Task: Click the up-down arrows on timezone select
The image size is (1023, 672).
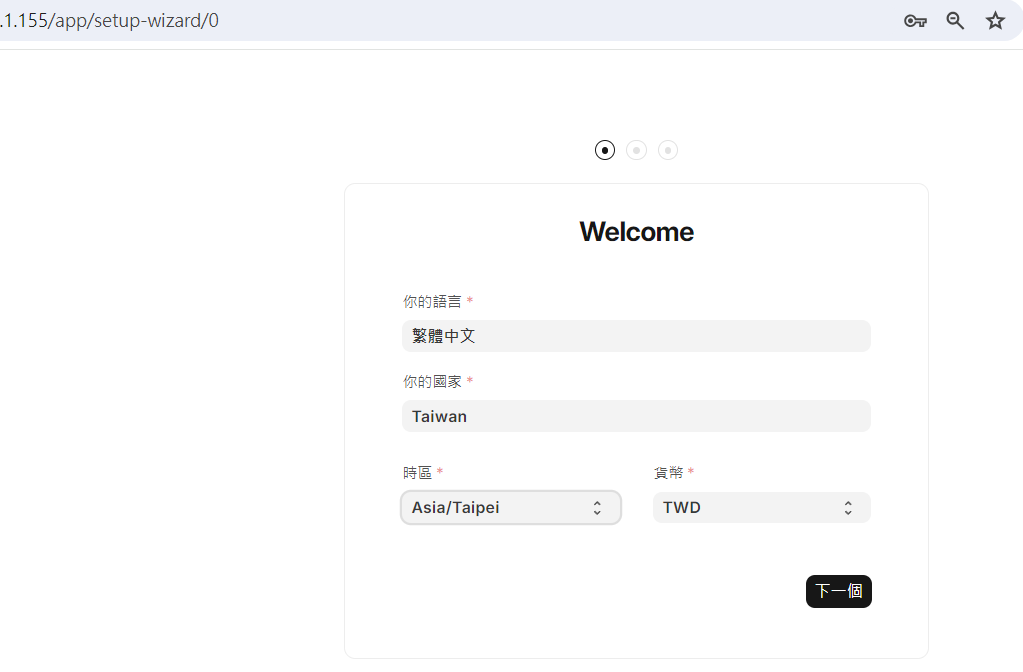Action: [x=597, y=508]
